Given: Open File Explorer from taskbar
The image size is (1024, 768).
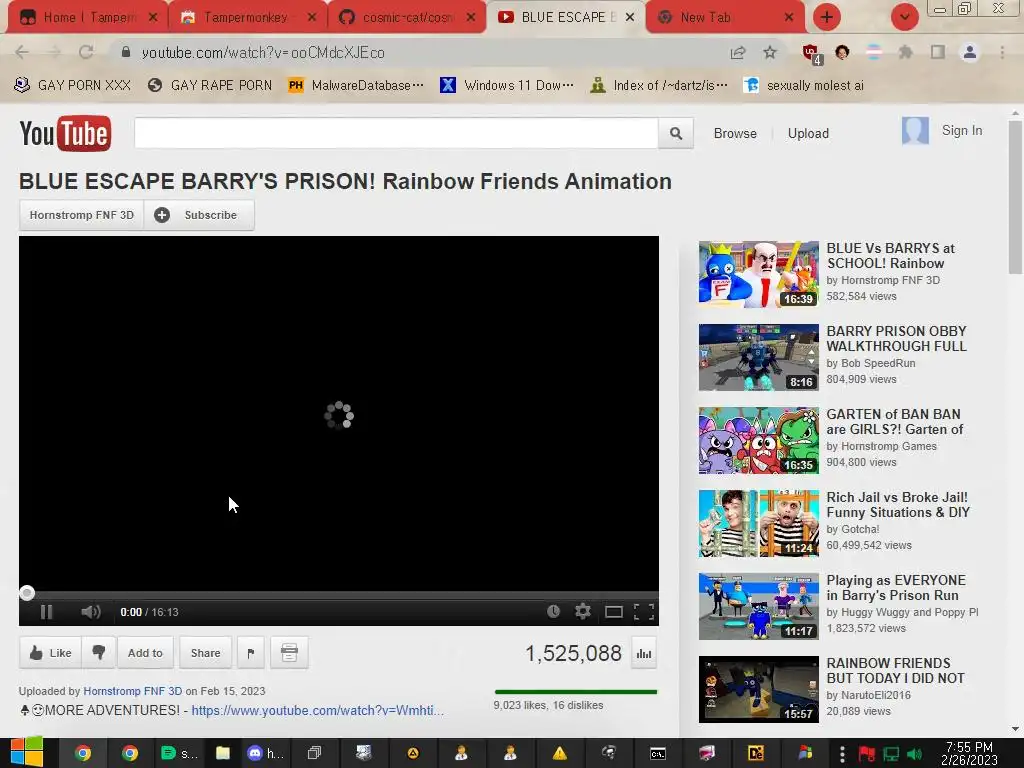Looking at the screenshot, I should click(x=223, y=753).
